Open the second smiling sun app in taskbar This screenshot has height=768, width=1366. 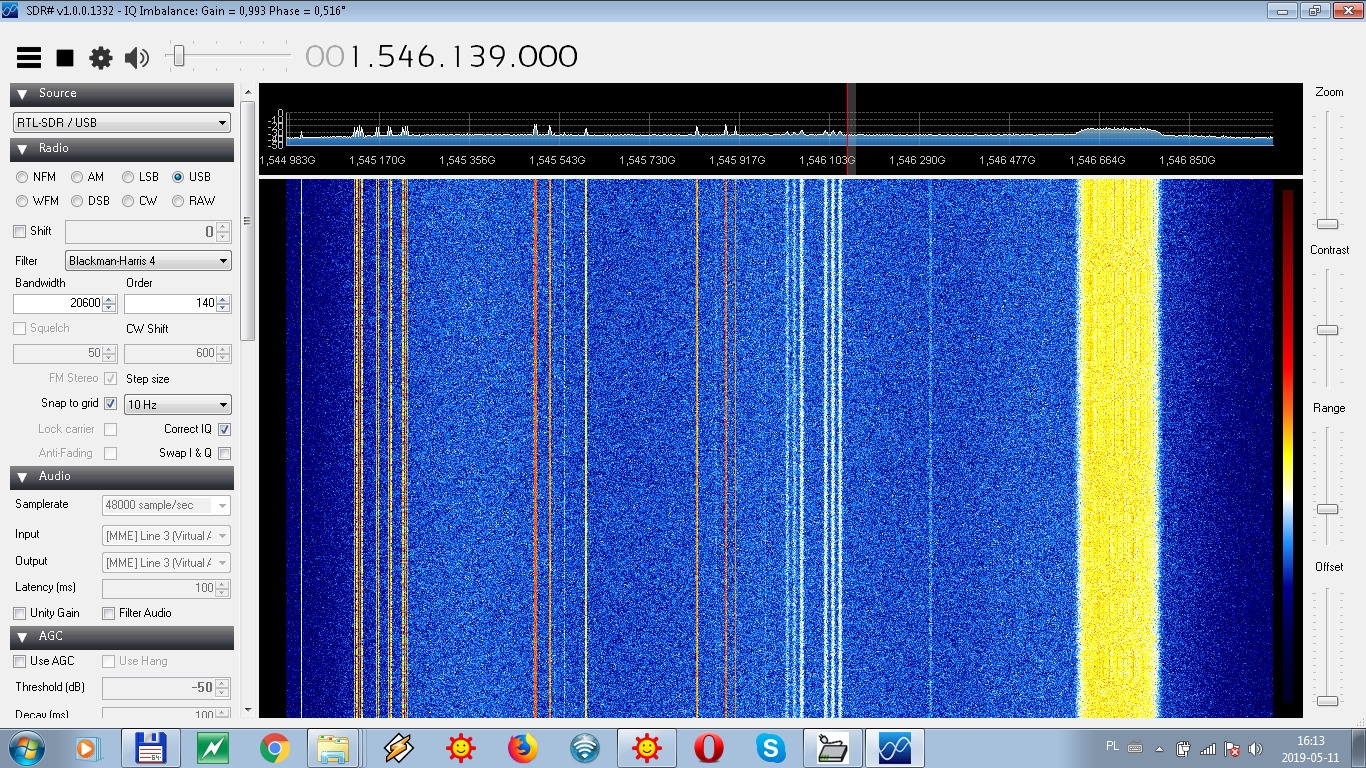[x=647, y=748]
